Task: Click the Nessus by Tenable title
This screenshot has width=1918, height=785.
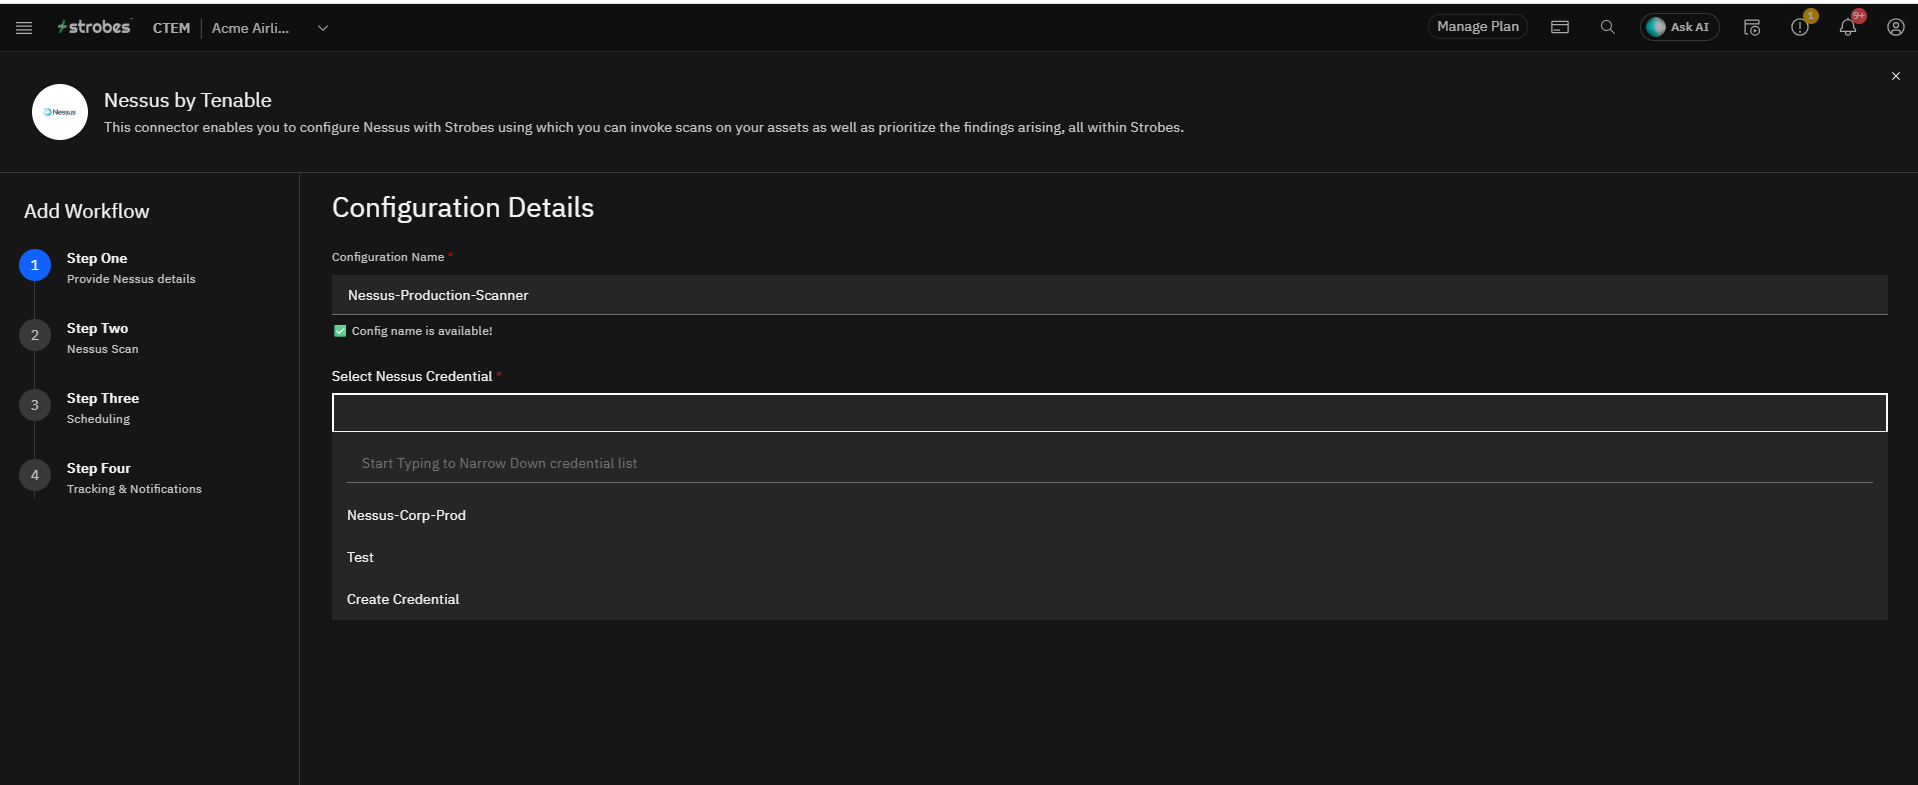Action: pos(188,100)
